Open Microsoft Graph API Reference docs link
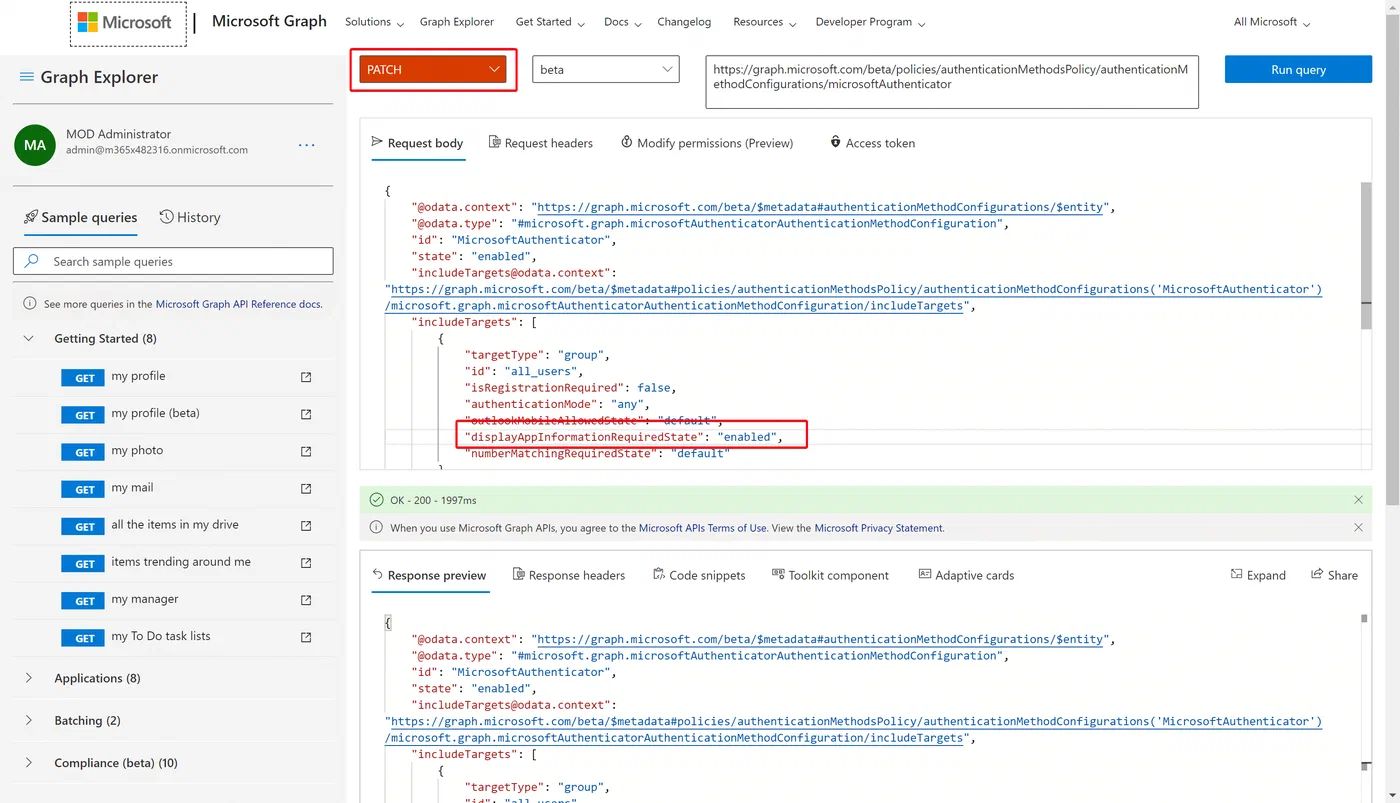The height and width of the screenshot is (803, 1400). click(x=239, y=304)
